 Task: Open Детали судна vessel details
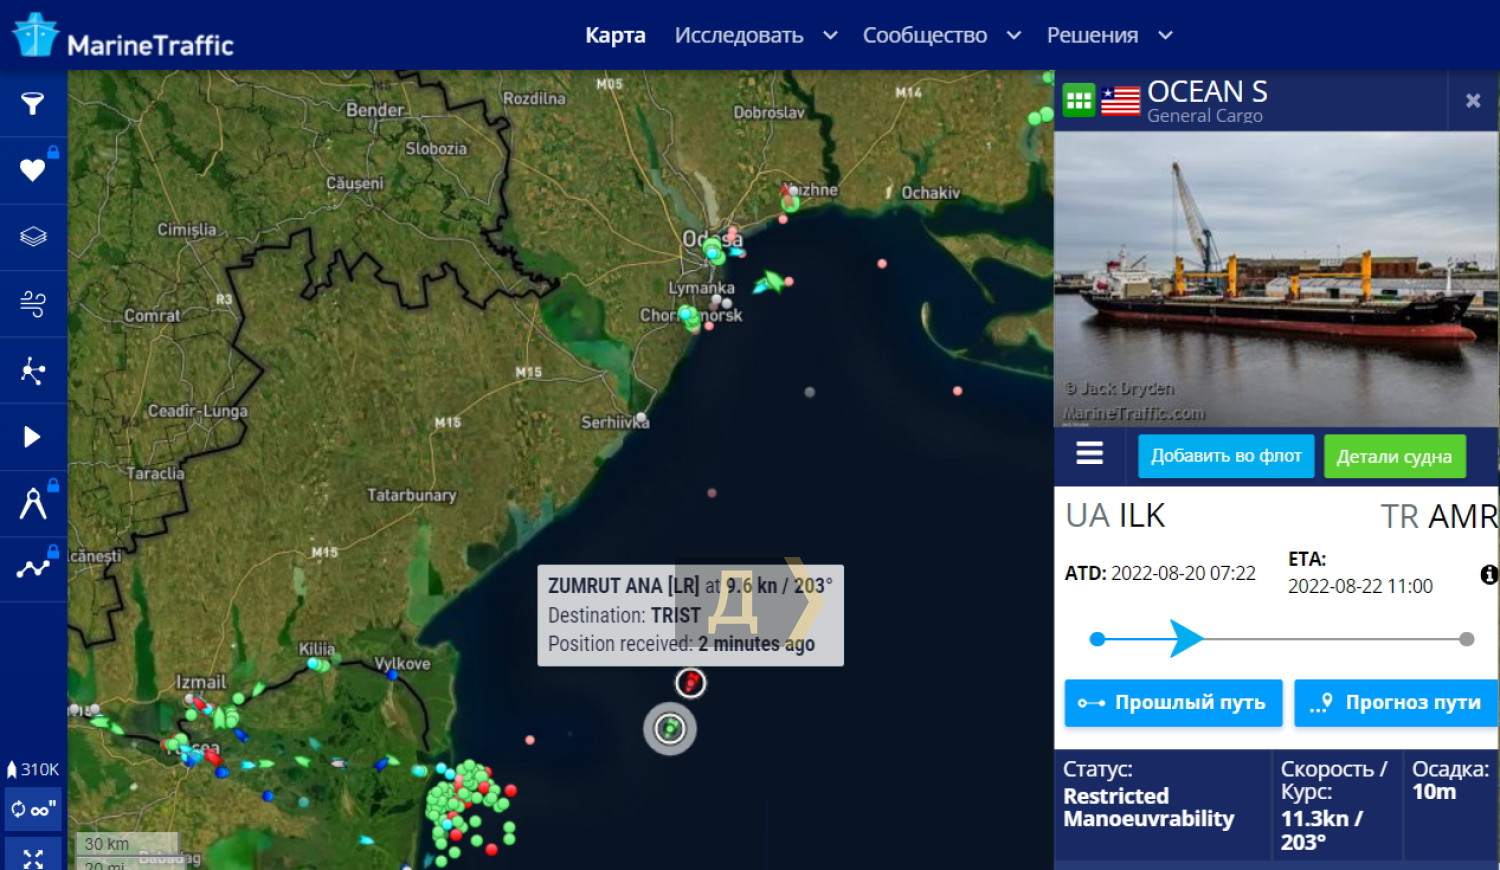1394,457
